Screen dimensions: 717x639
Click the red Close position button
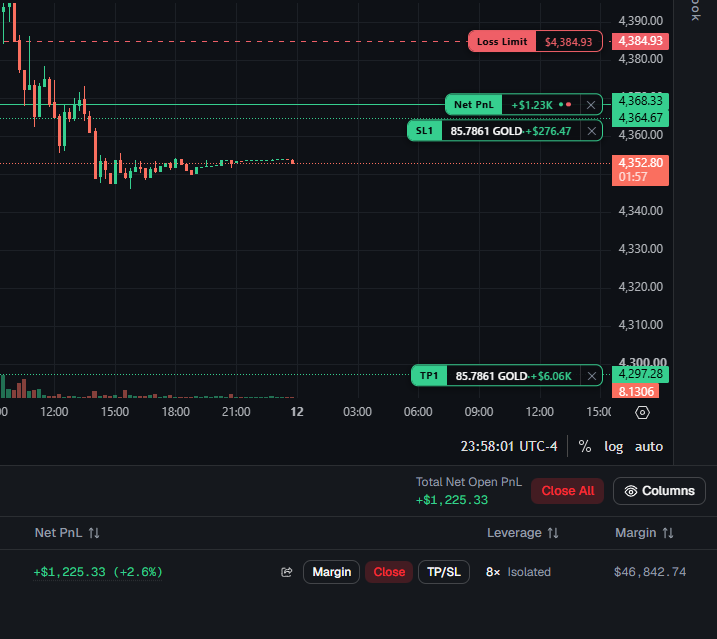389,572
